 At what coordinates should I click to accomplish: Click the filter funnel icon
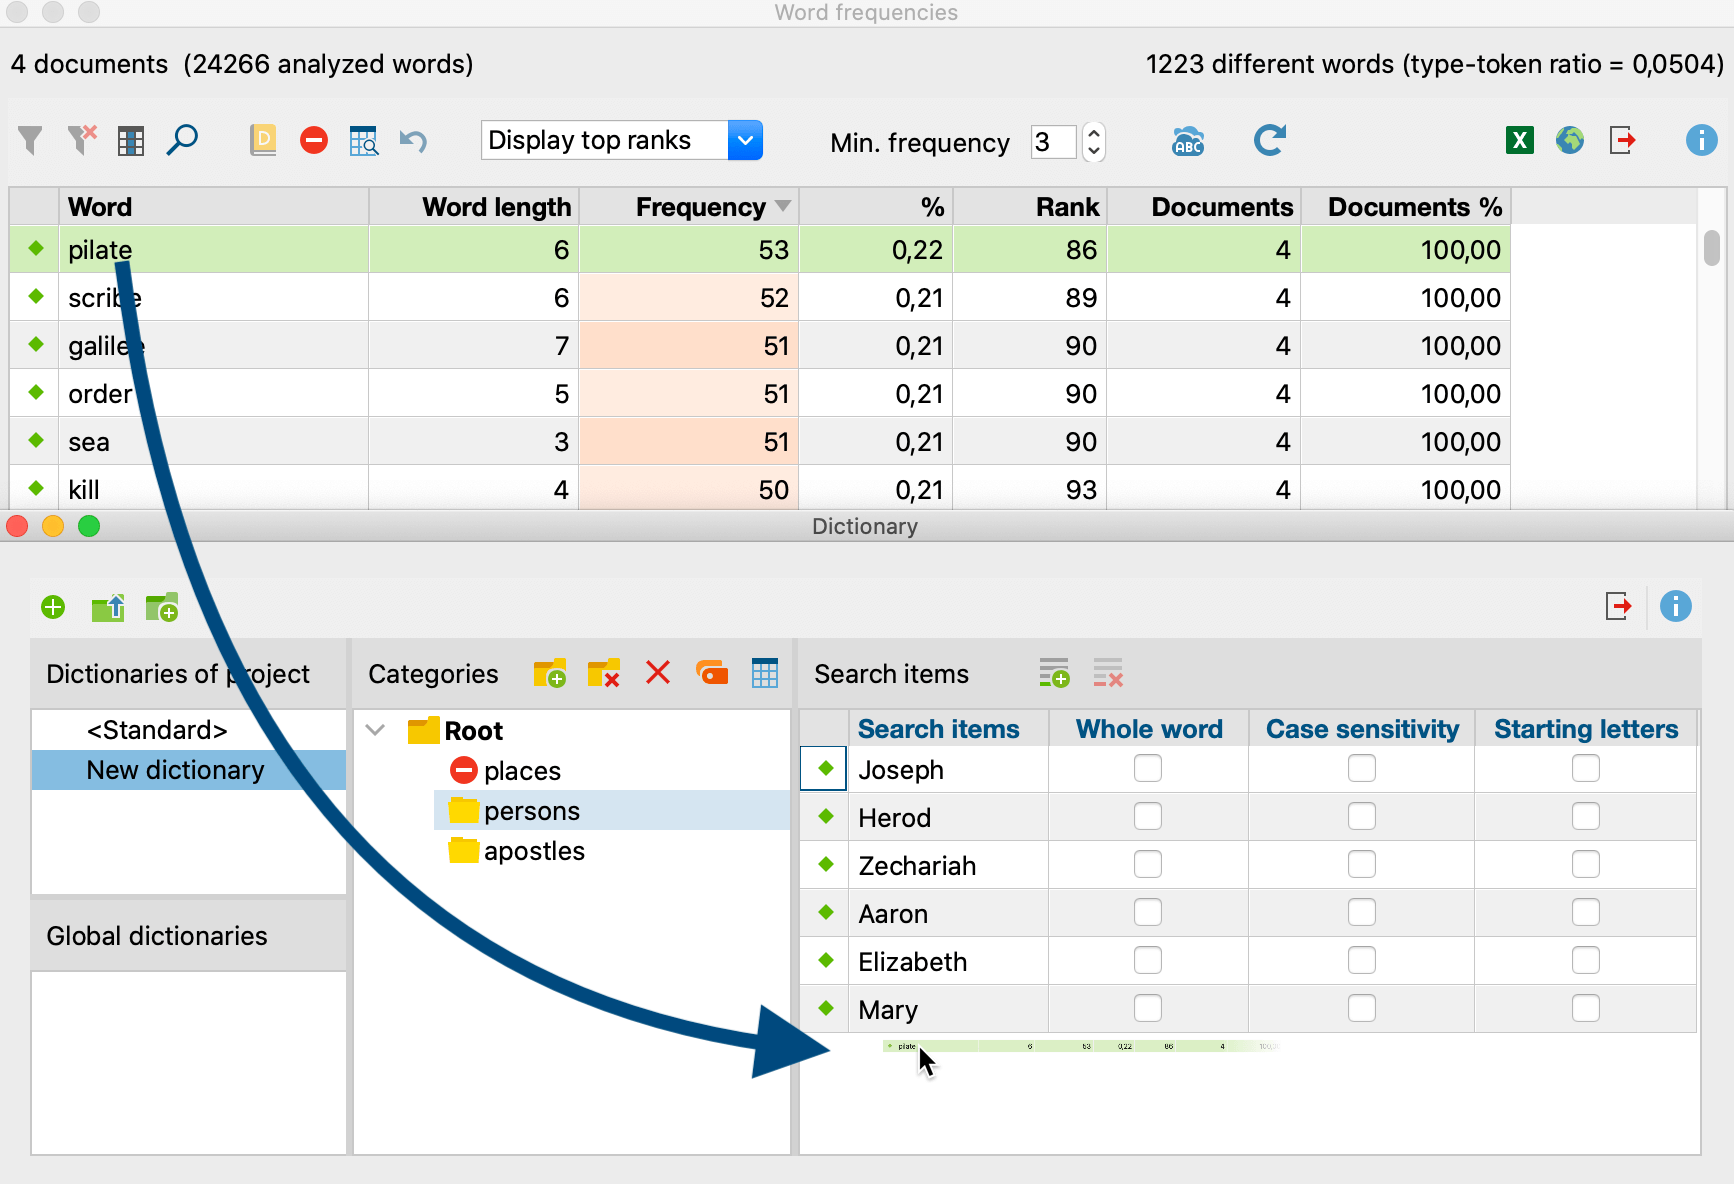31,140
